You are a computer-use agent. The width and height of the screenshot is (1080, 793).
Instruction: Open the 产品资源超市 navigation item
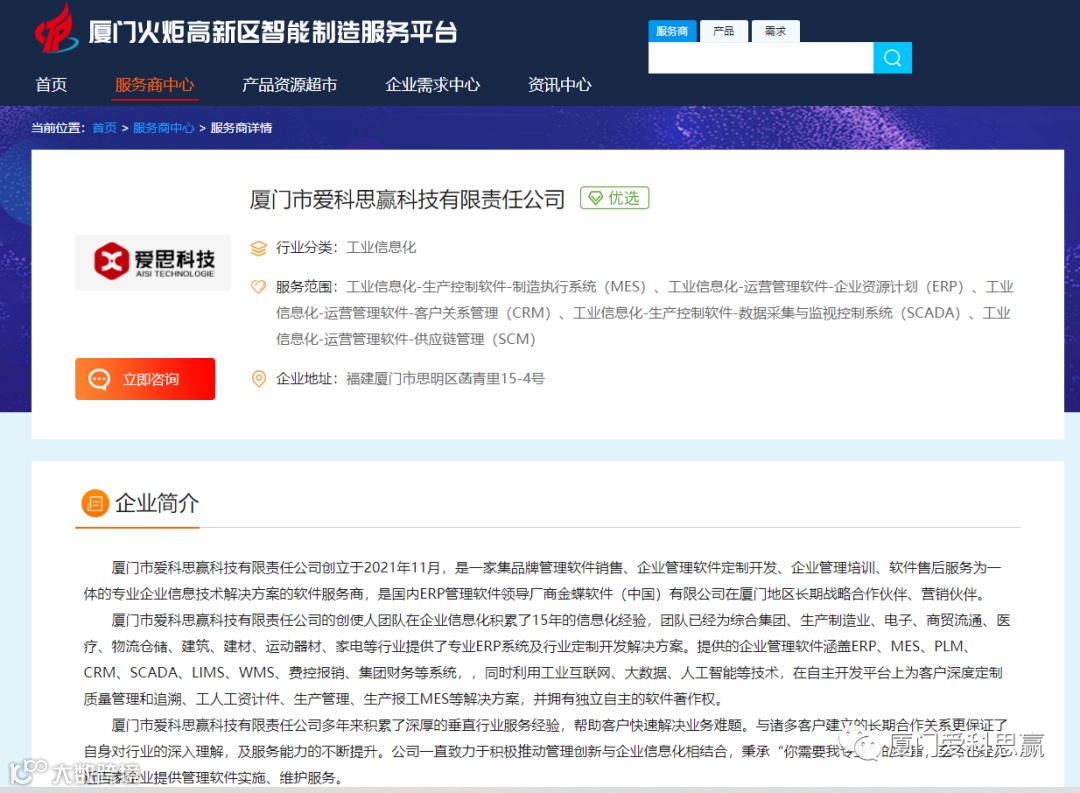coord(290,85)
